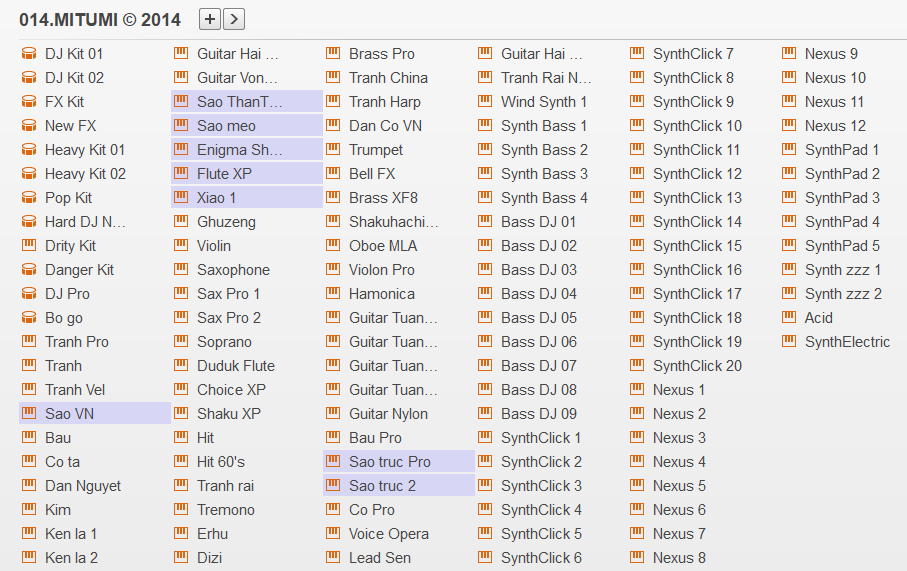Click the drum icon beside DJ Kit 01
This screenshot has height=571, width=907.
29,54
